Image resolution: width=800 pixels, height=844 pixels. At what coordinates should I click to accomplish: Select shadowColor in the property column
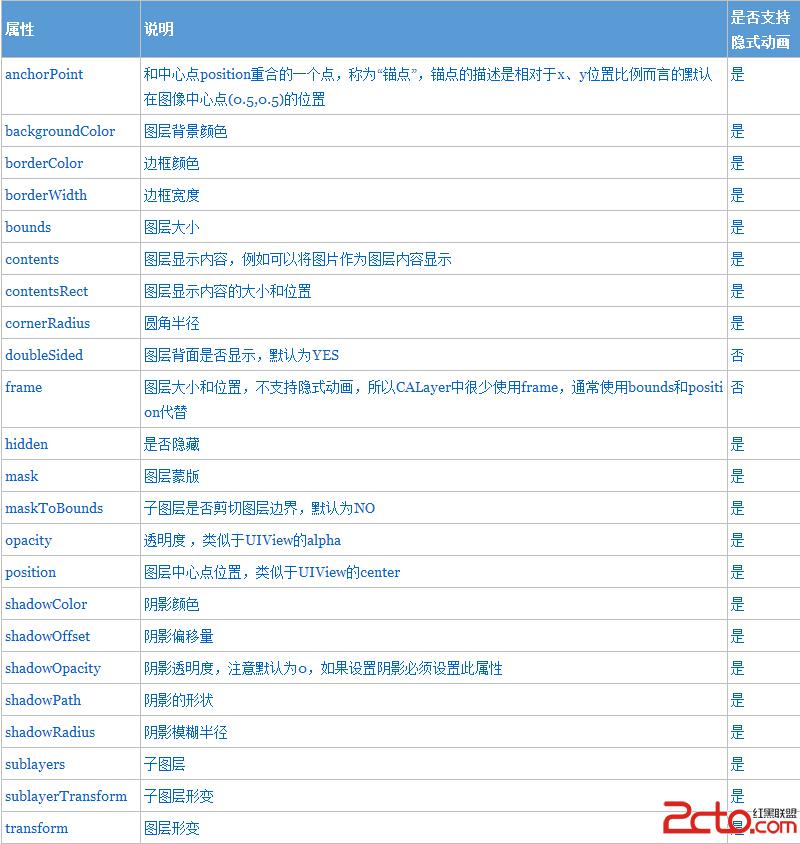point(46,604)
